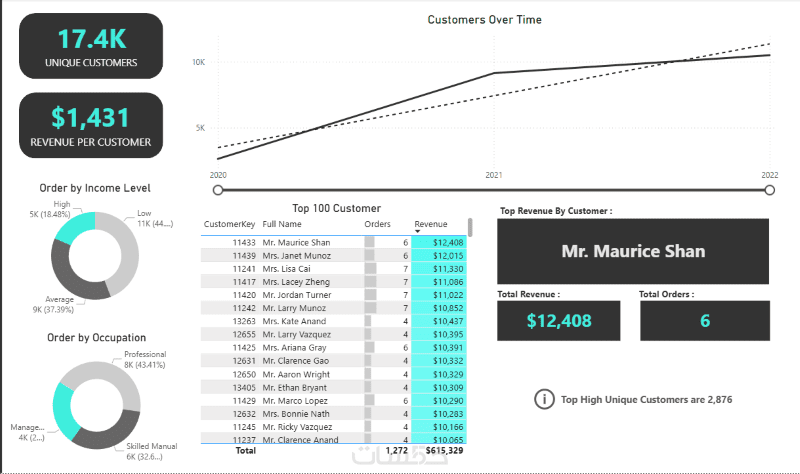Viewport: 800px width, 474px height.
Task: Click the Revenue Per Customer KPI card
Action: click(91, 126)
